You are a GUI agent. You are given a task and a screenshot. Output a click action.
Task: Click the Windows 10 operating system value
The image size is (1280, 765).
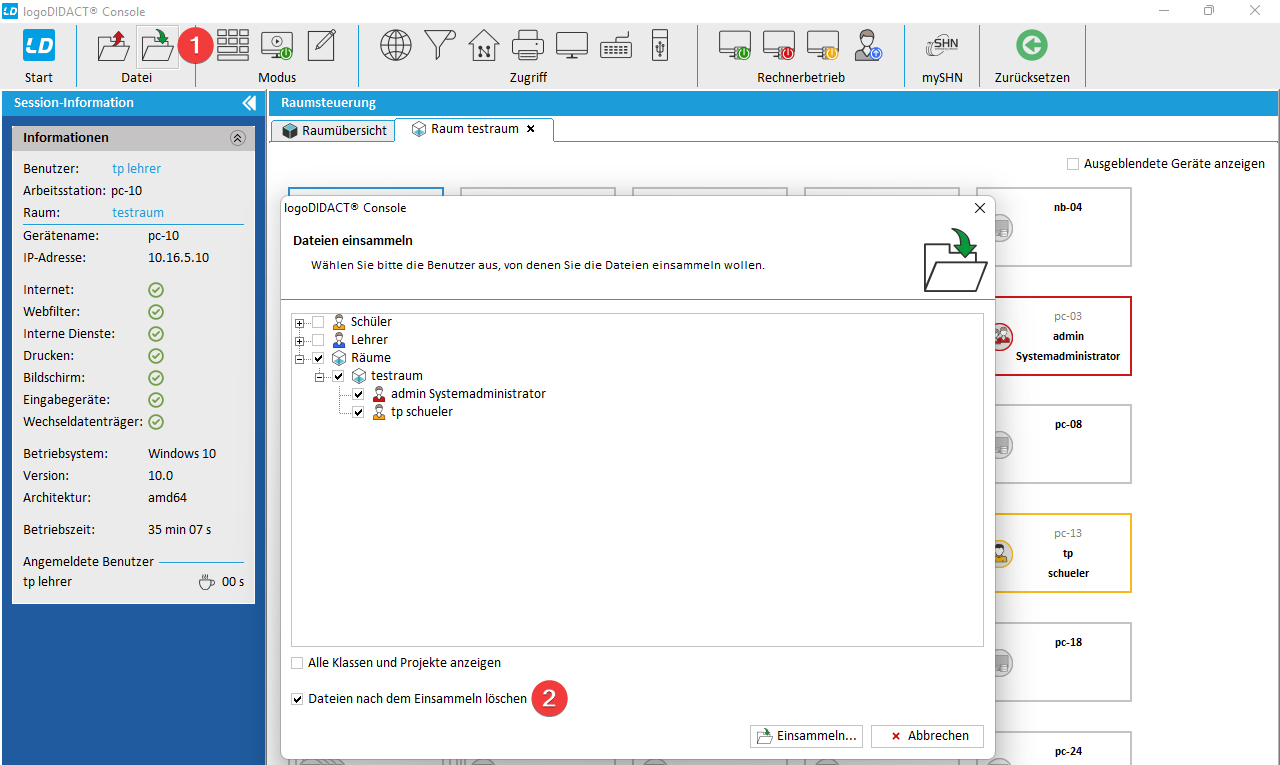point(182,454)
